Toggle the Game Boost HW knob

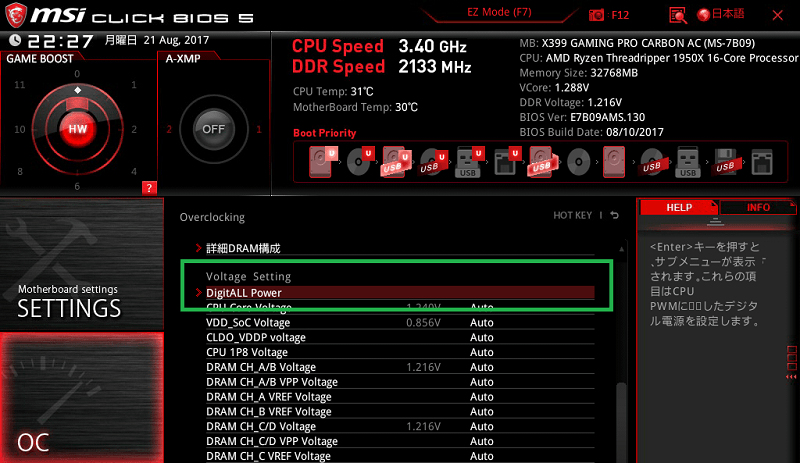[x=78, y=129]
